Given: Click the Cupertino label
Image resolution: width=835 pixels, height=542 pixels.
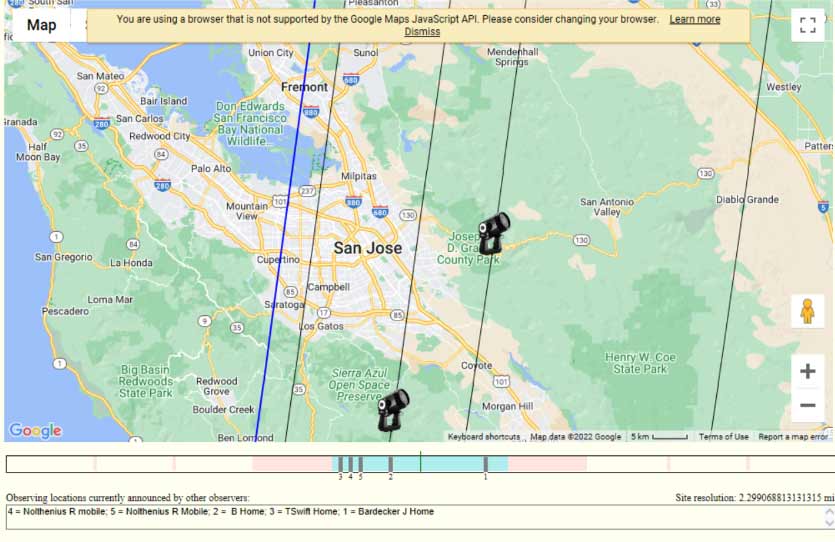Looking at the screenshot, I should 278,259.
